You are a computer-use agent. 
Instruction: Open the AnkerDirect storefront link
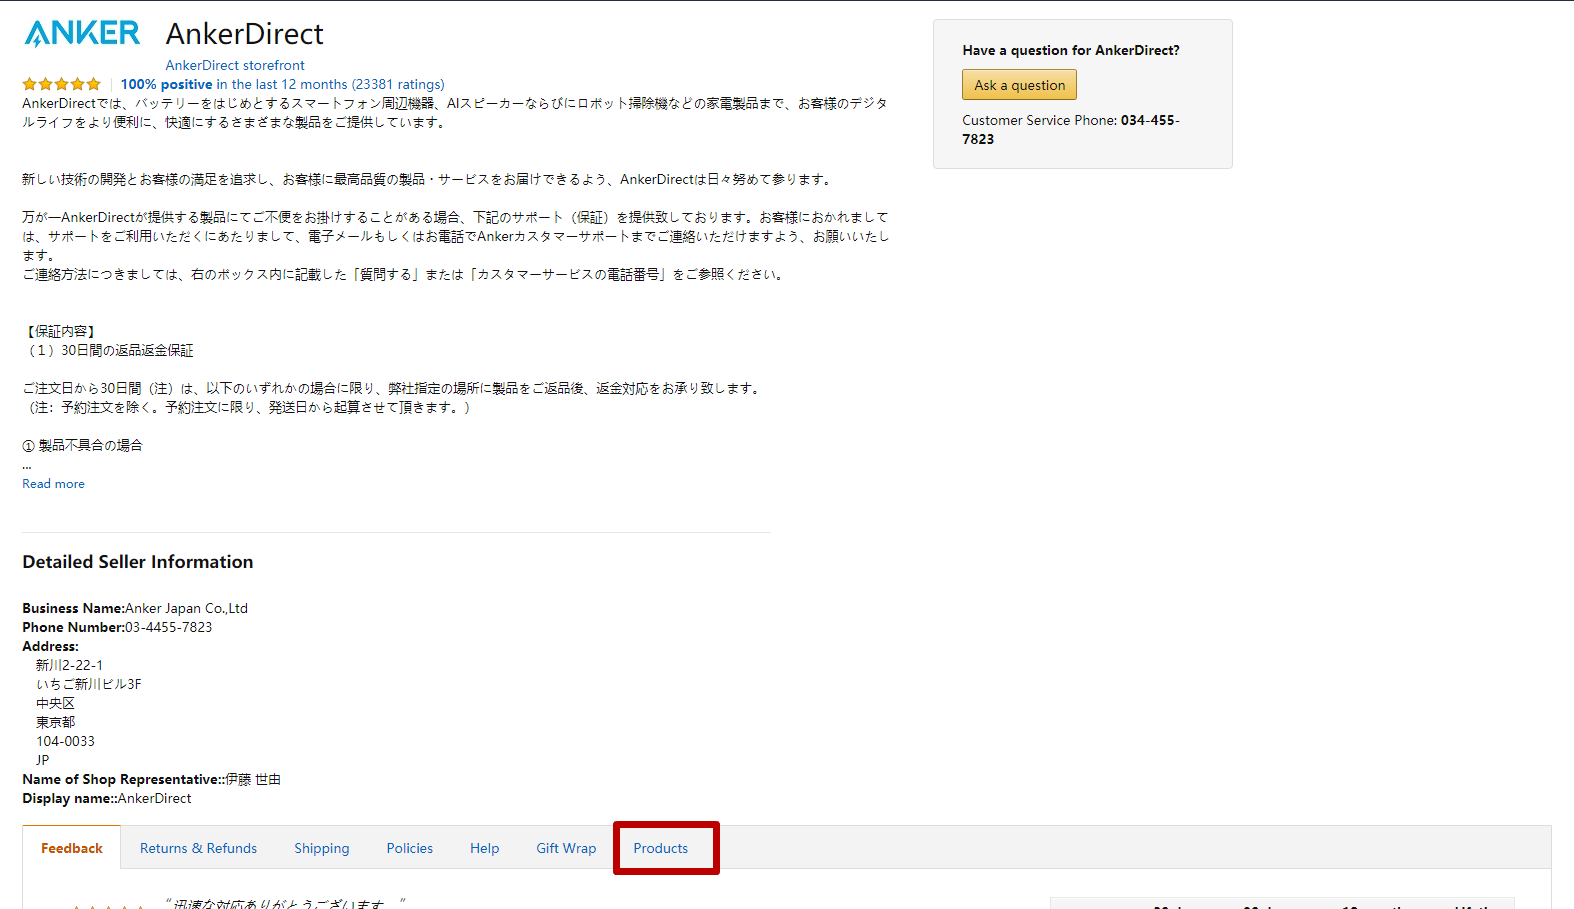(235, 65)
